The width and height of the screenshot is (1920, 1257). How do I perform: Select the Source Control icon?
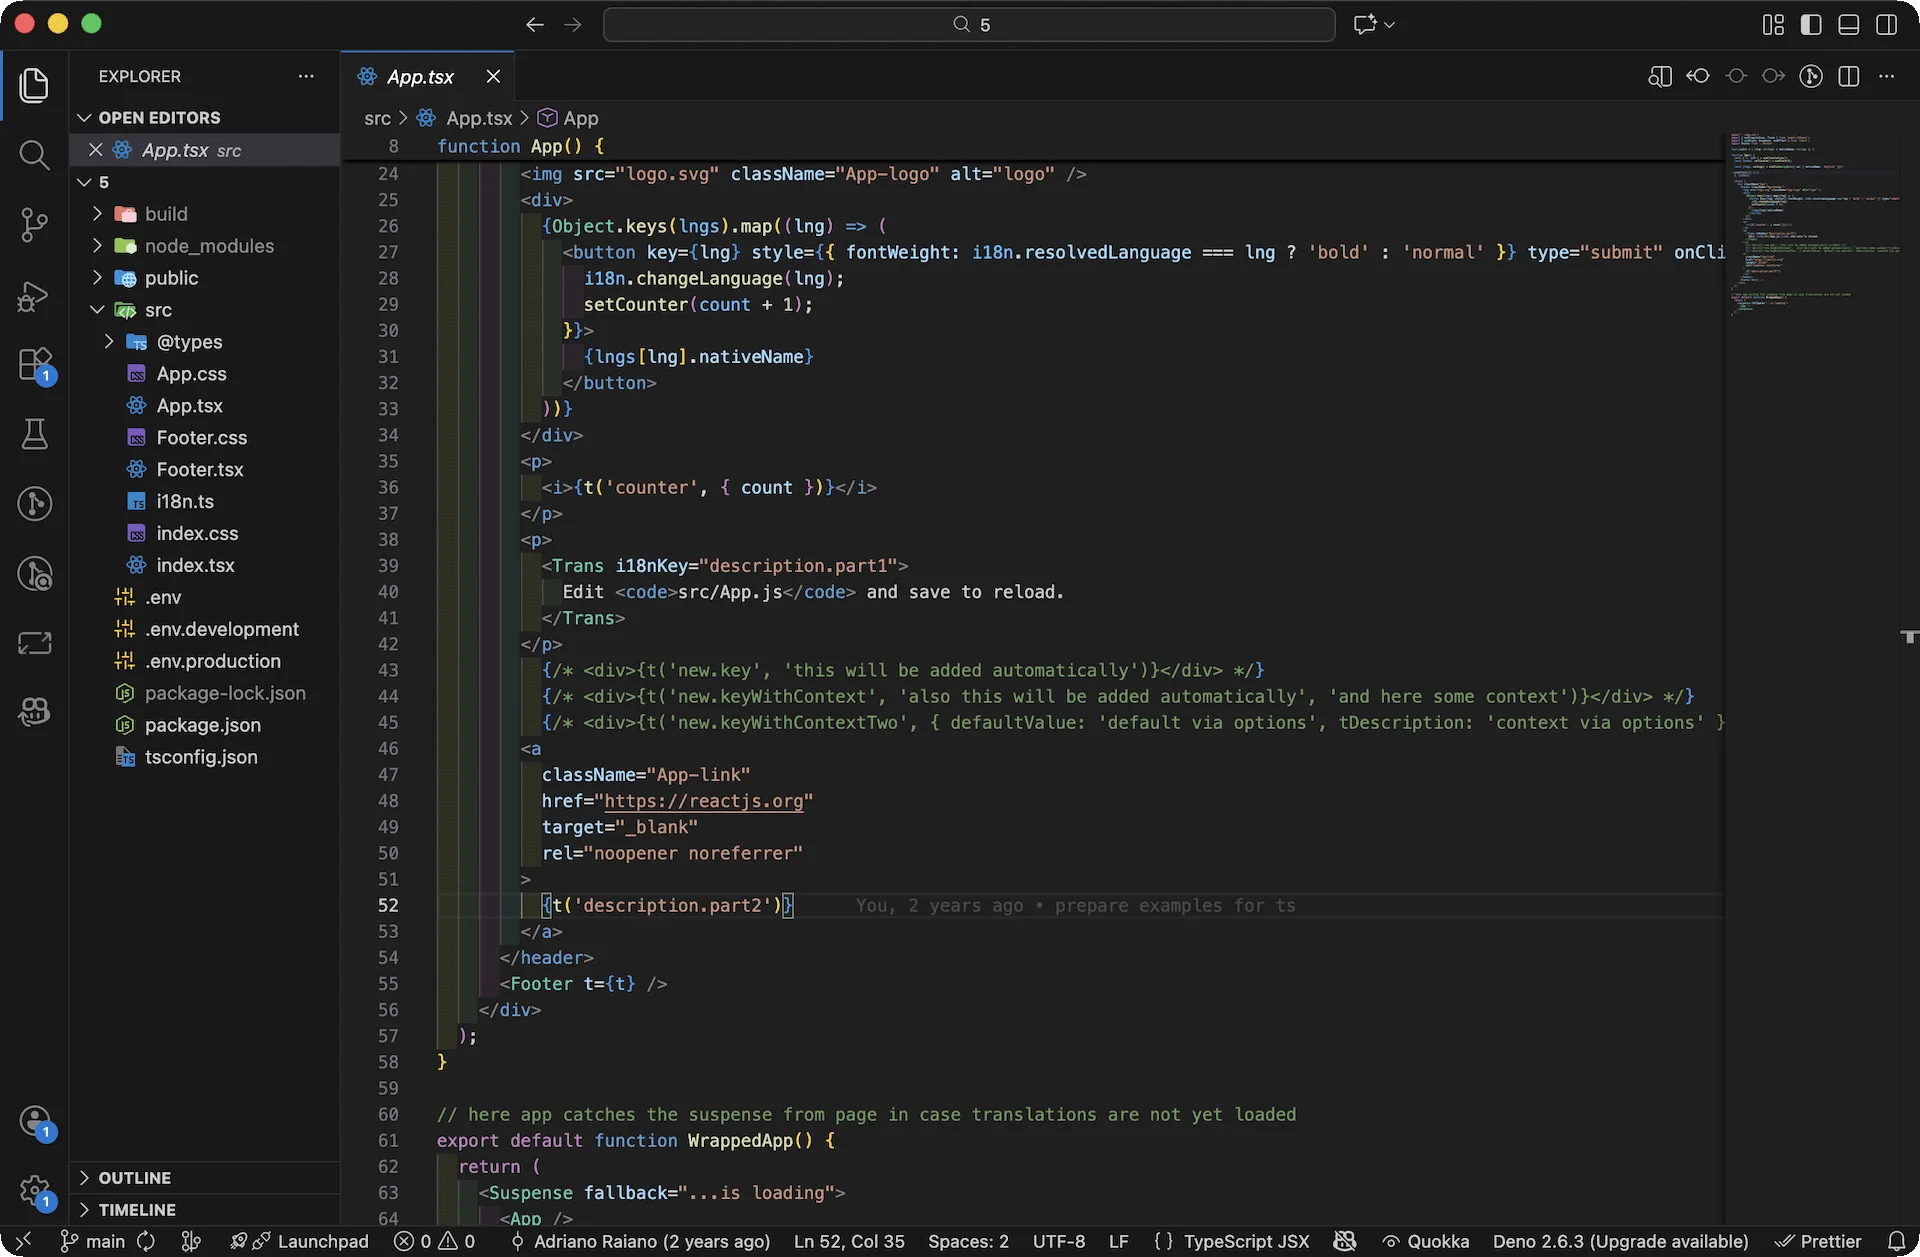(x=35, y=225)
